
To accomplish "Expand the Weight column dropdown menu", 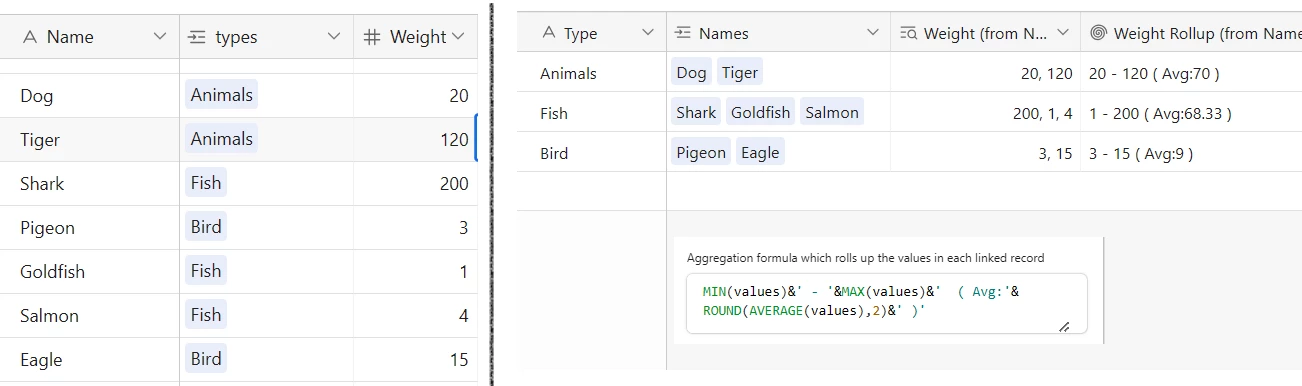I will point(459,37).
